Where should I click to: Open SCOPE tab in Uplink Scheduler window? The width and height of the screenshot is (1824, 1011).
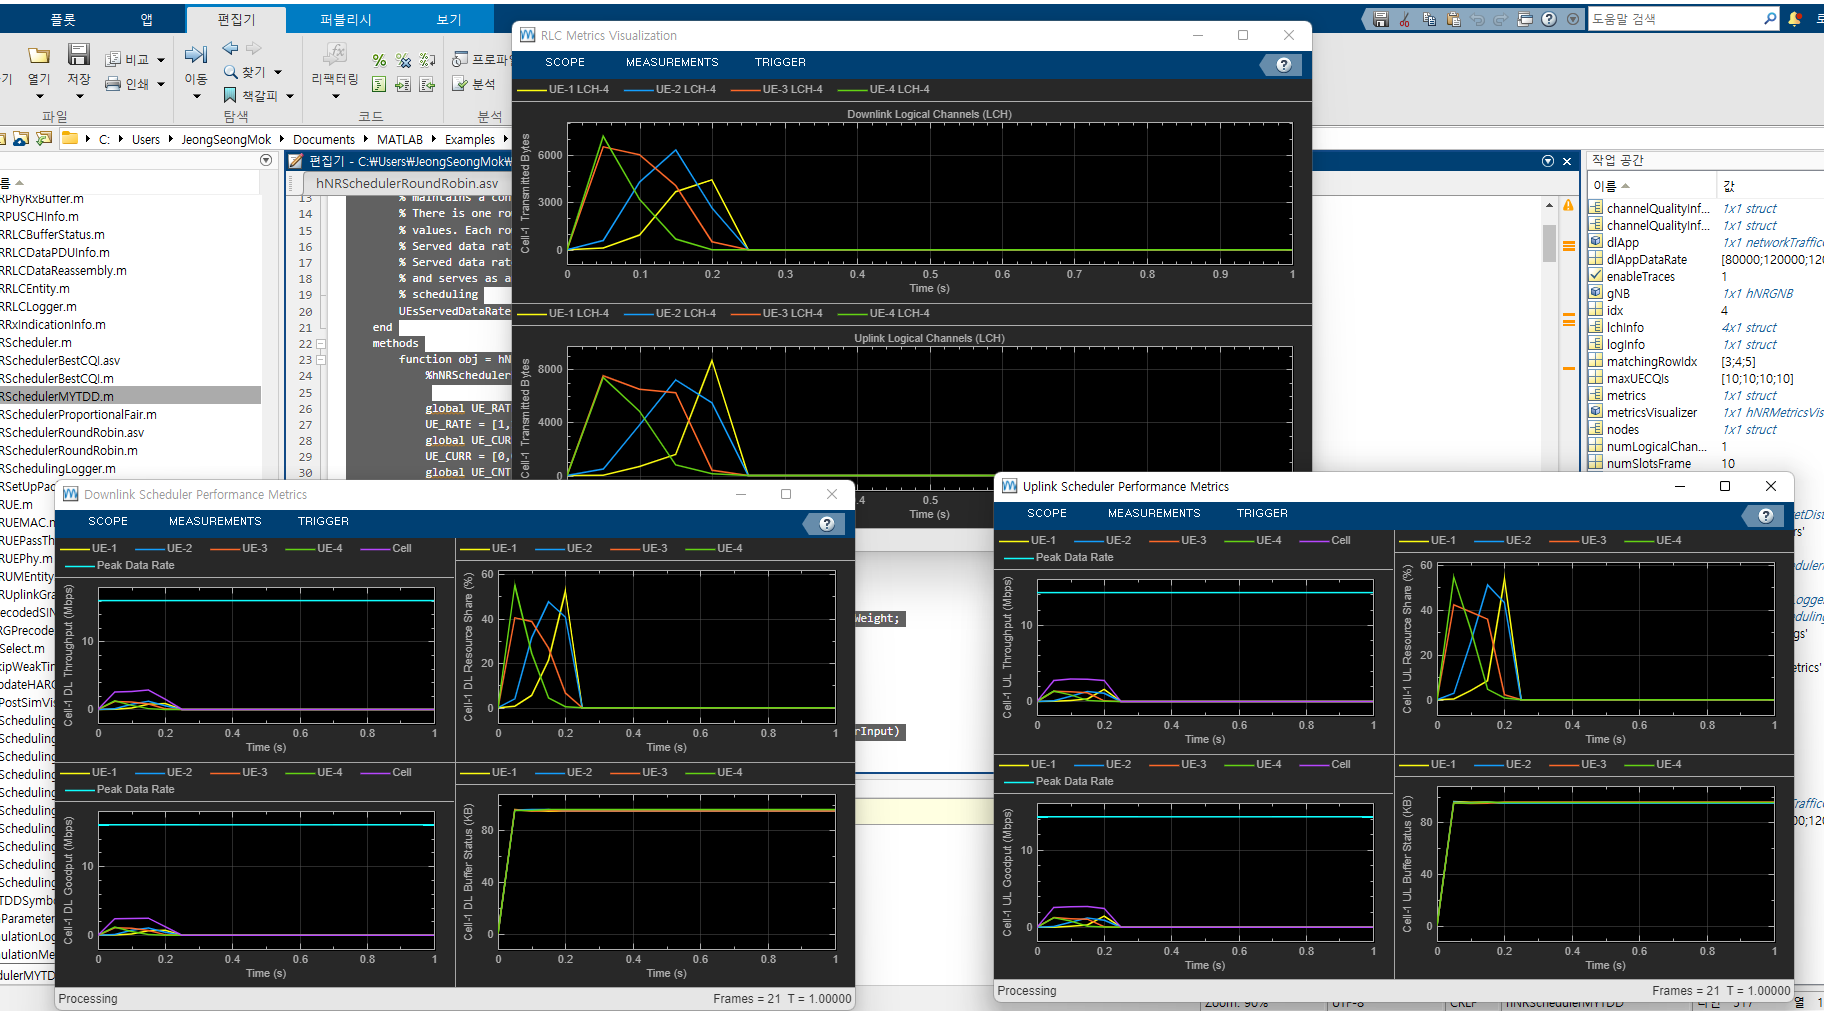point(1047,513)
